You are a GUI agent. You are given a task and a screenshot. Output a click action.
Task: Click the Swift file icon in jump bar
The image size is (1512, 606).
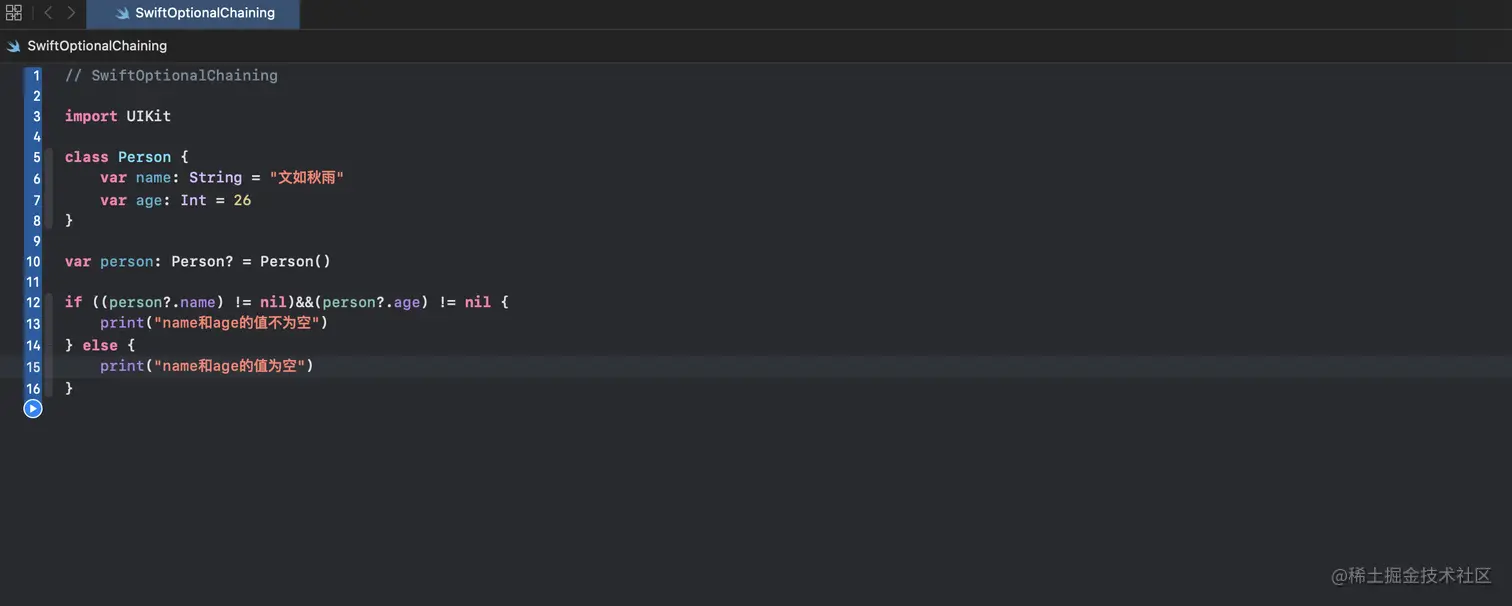click(14, 46)
